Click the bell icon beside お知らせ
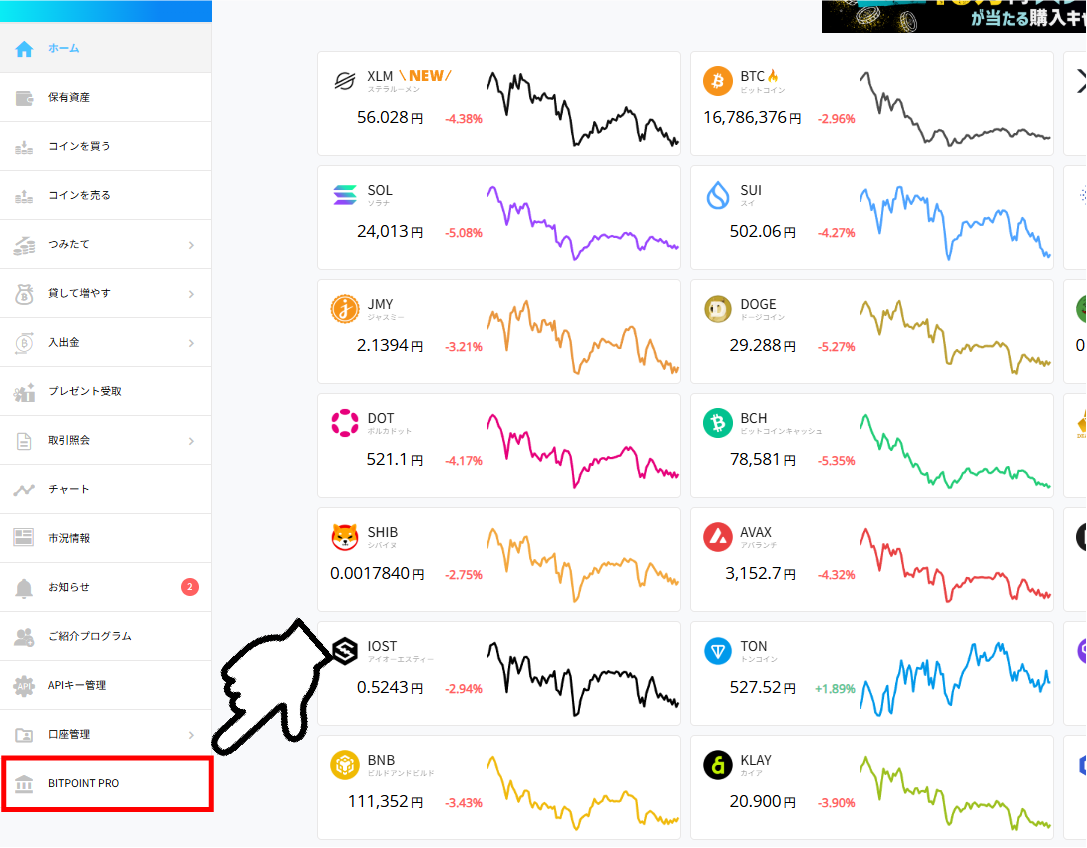Screen dimensions: 1087x848 tap(24, 588)
